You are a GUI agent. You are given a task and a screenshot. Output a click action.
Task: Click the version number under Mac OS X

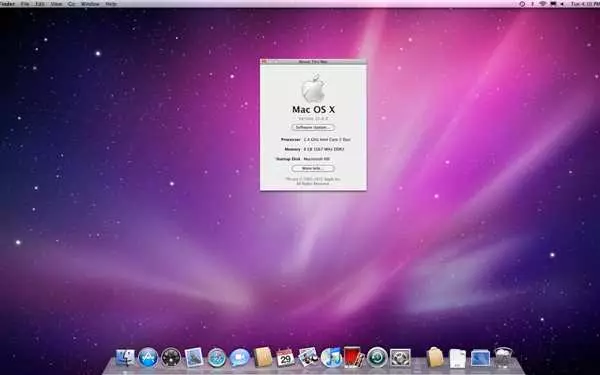pyautogui.click(x=313, y=119)
